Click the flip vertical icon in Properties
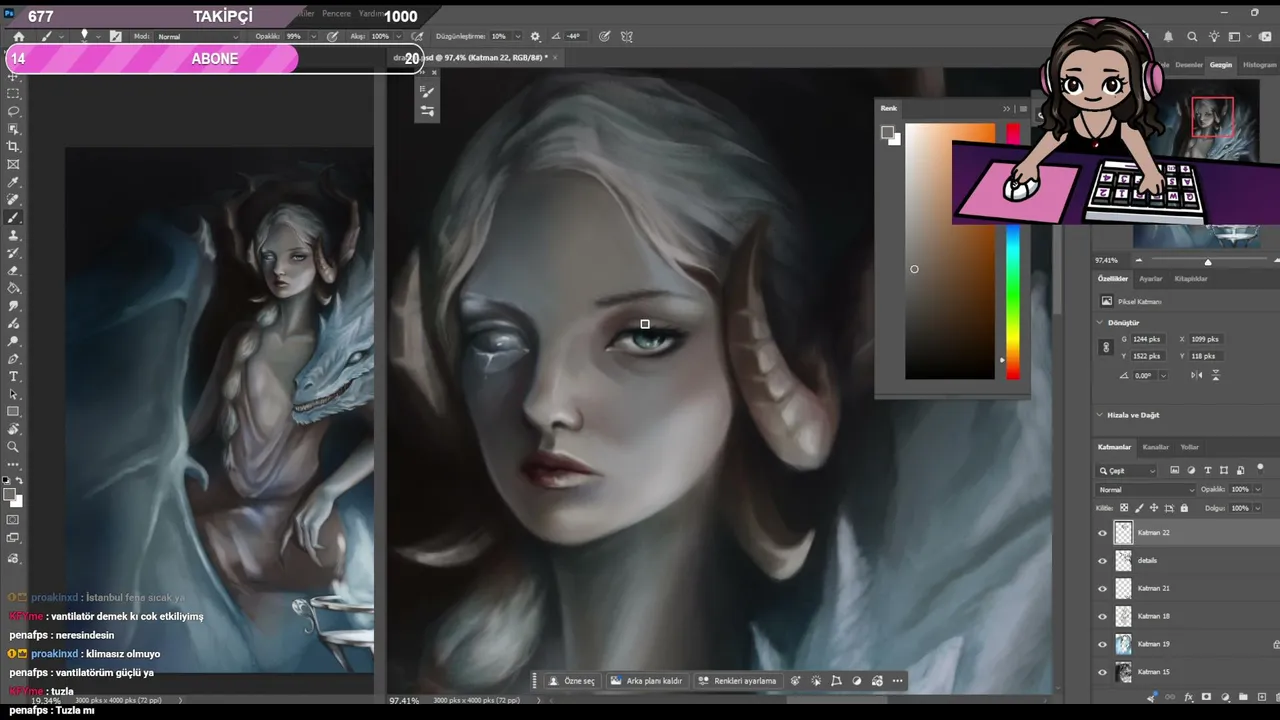The image size is (1280, 720). click(1216, 375)
